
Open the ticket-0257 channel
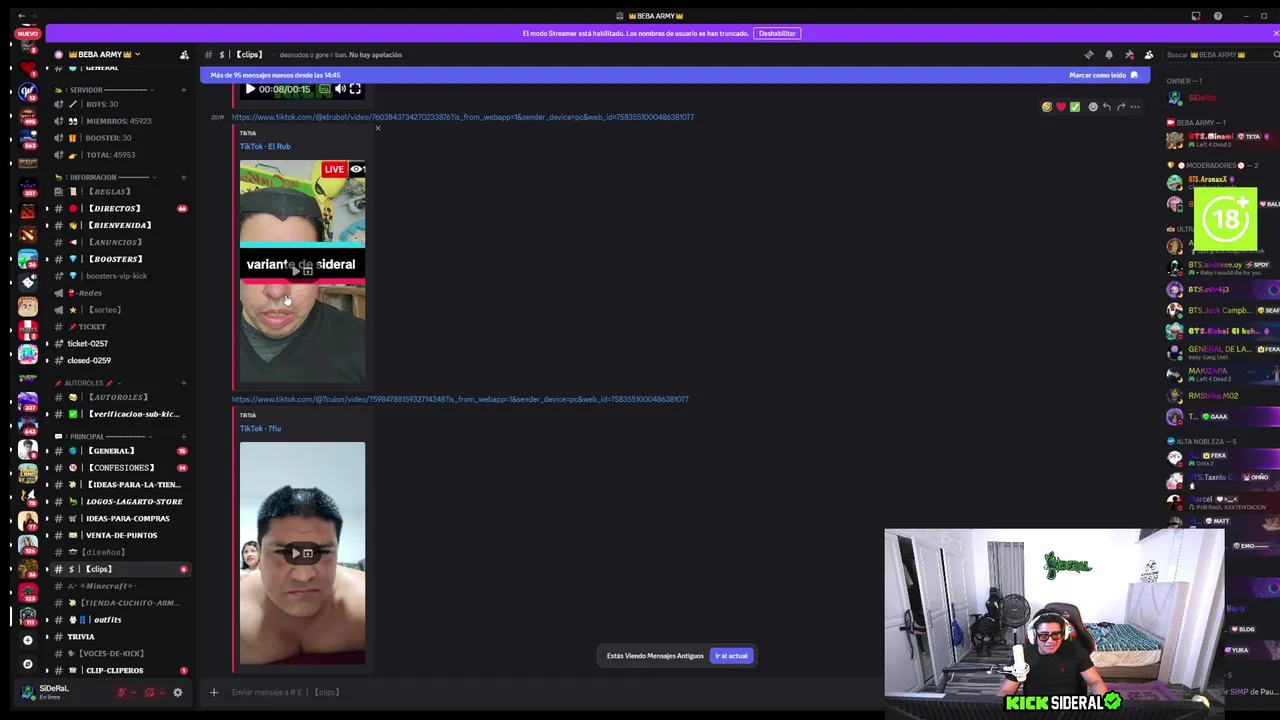pyautogui.click(x=118, y=343)
